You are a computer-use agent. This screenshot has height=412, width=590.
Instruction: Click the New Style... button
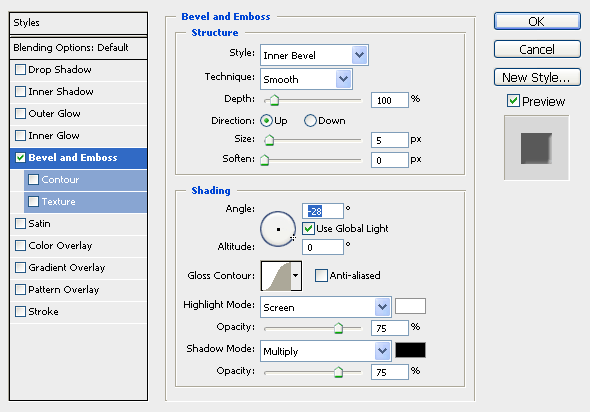537,78
